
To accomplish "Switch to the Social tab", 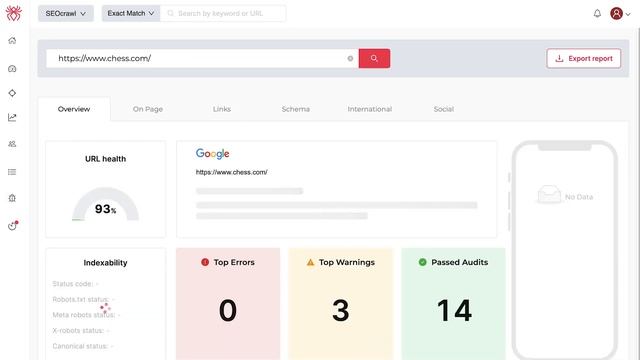I will (444, 109).
